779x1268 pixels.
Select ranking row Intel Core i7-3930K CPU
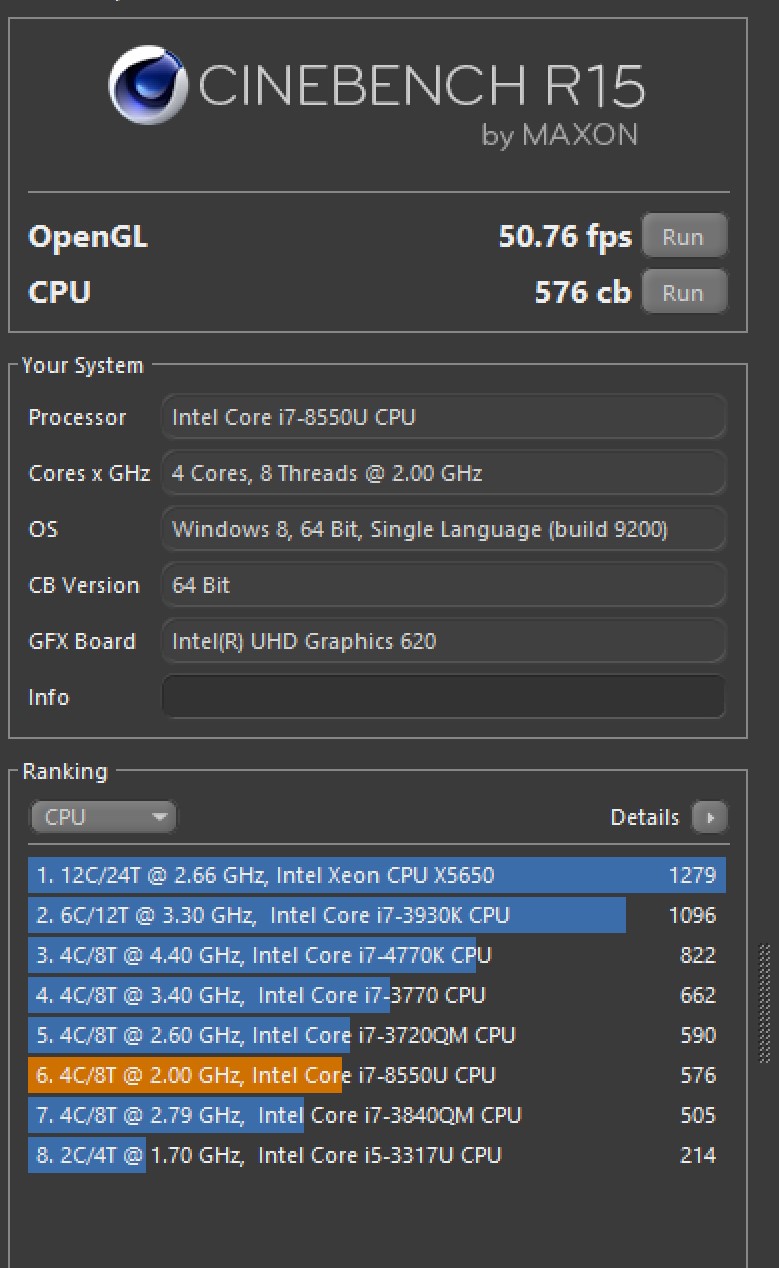(x=377, y=915)
